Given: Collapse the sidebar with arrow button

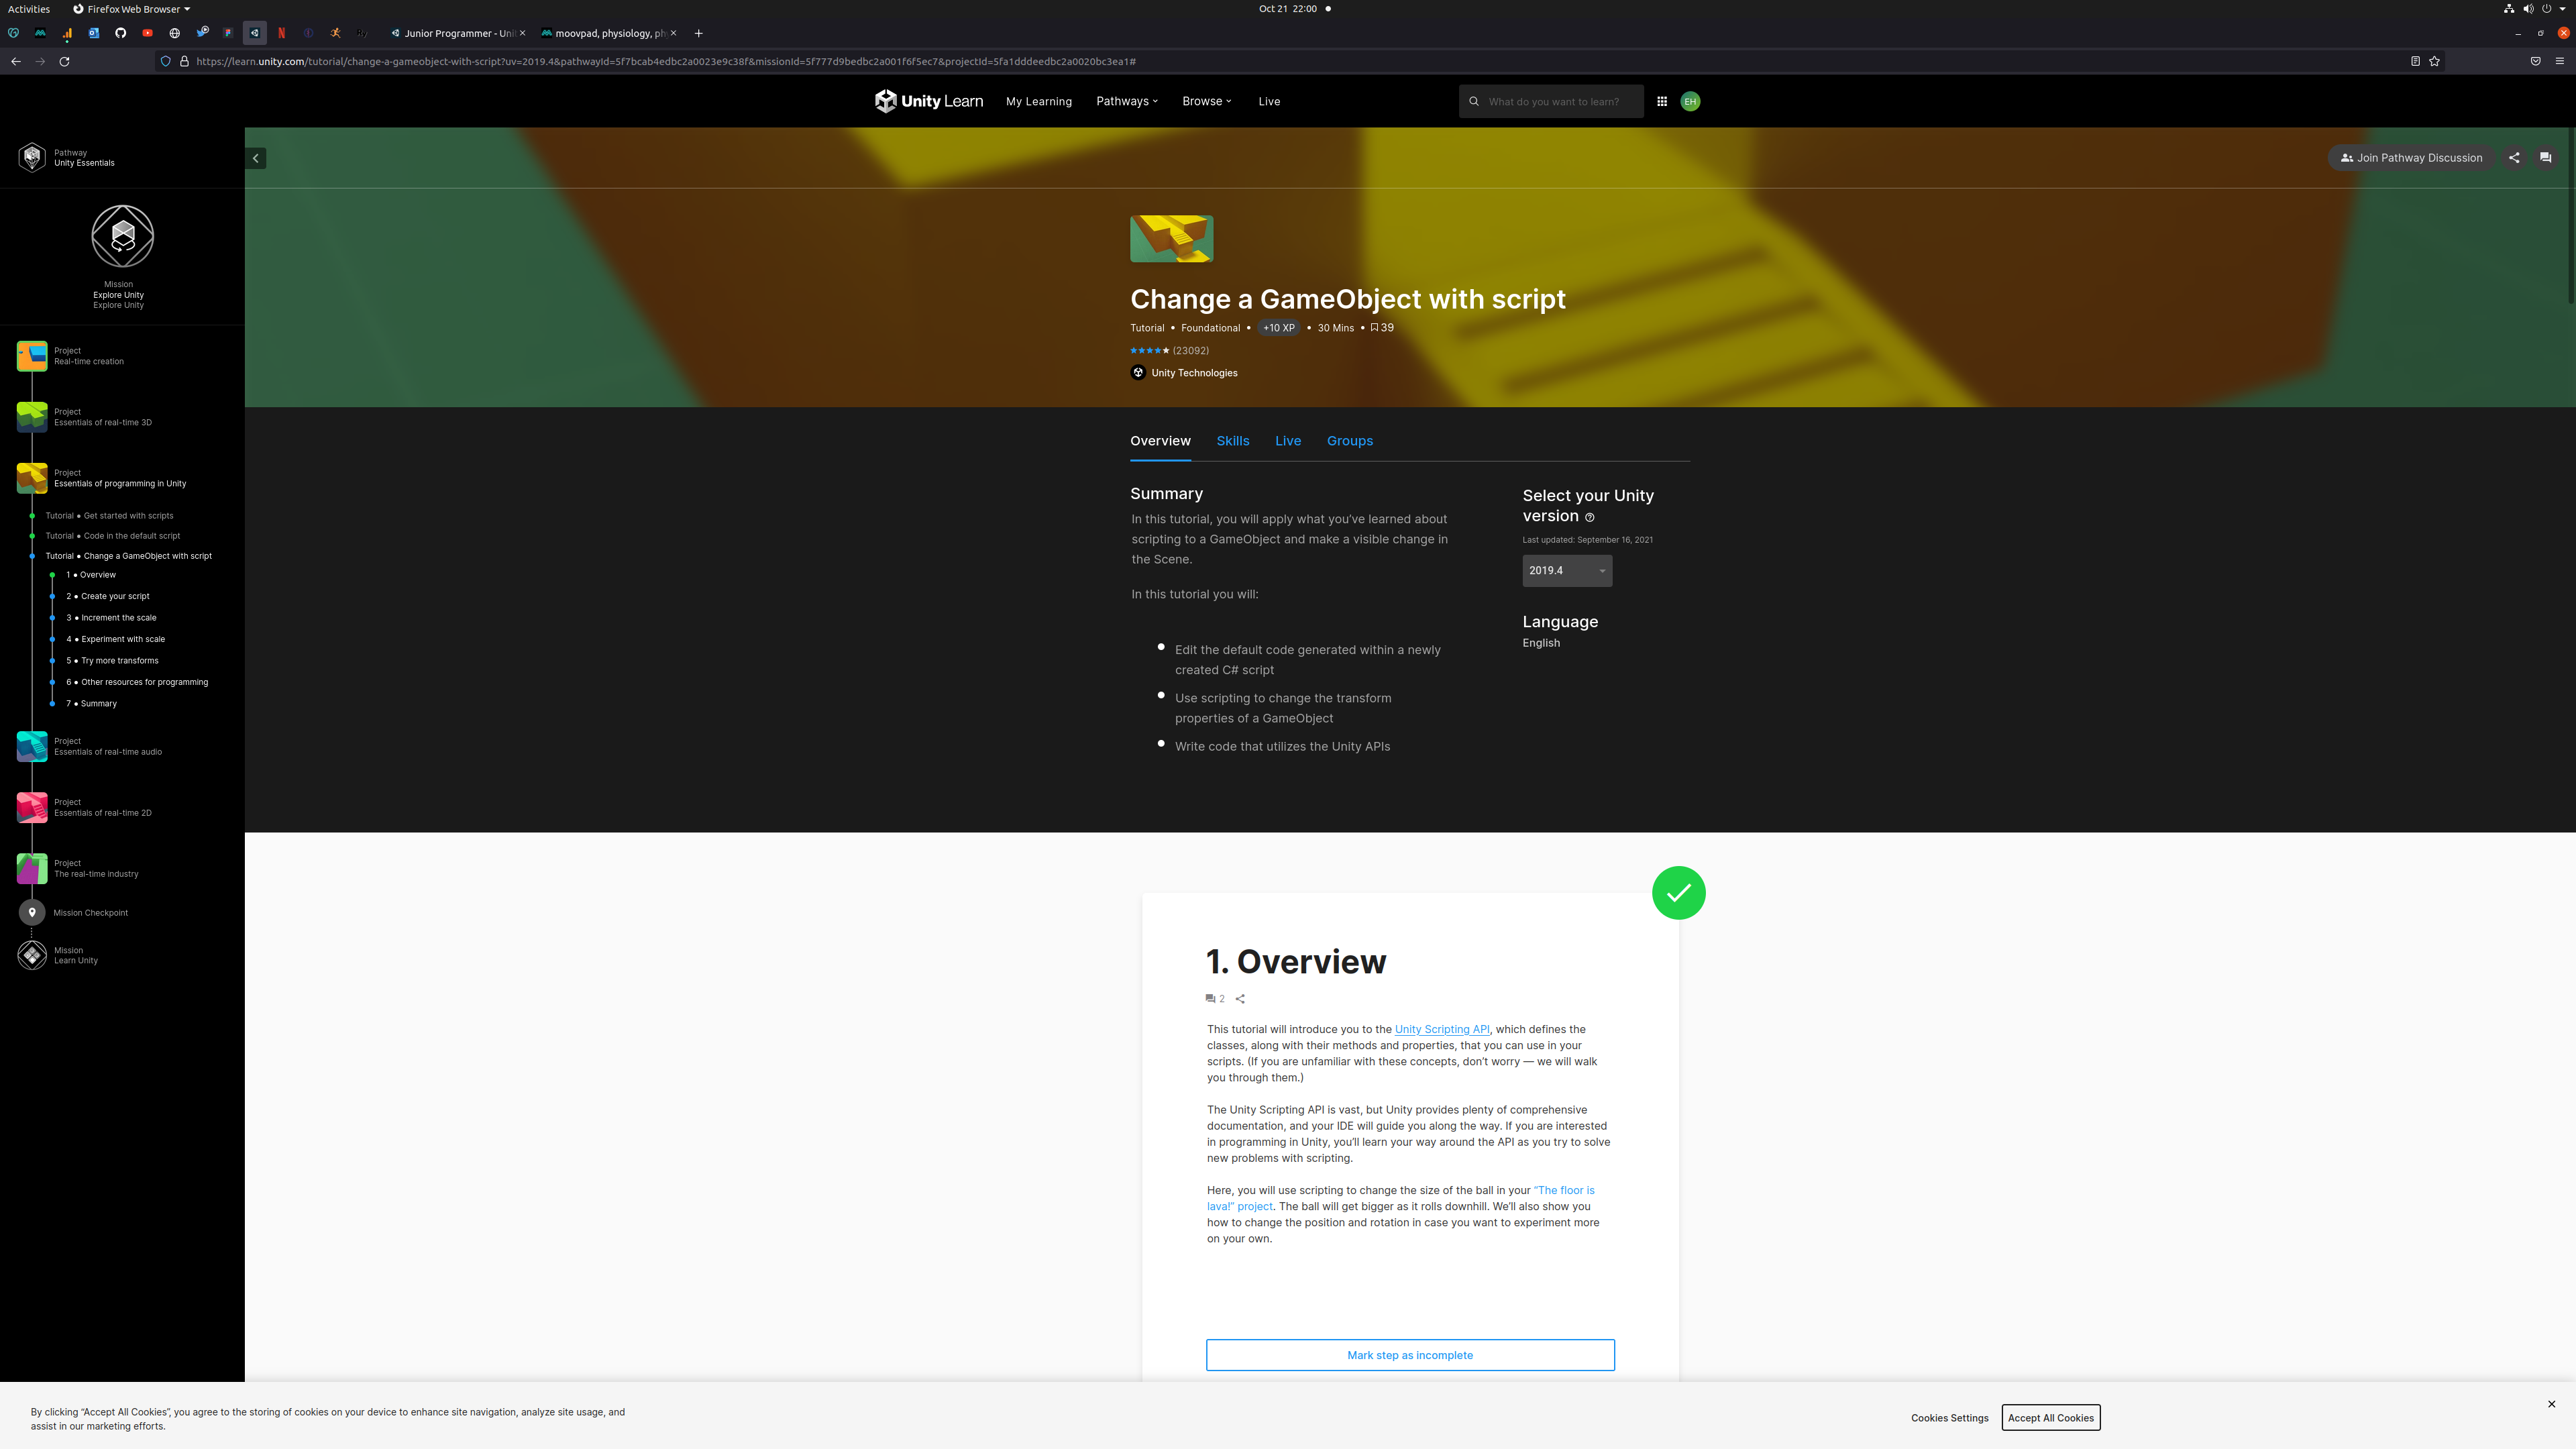Looking at the screenshot, I should [x=256, y=158].
